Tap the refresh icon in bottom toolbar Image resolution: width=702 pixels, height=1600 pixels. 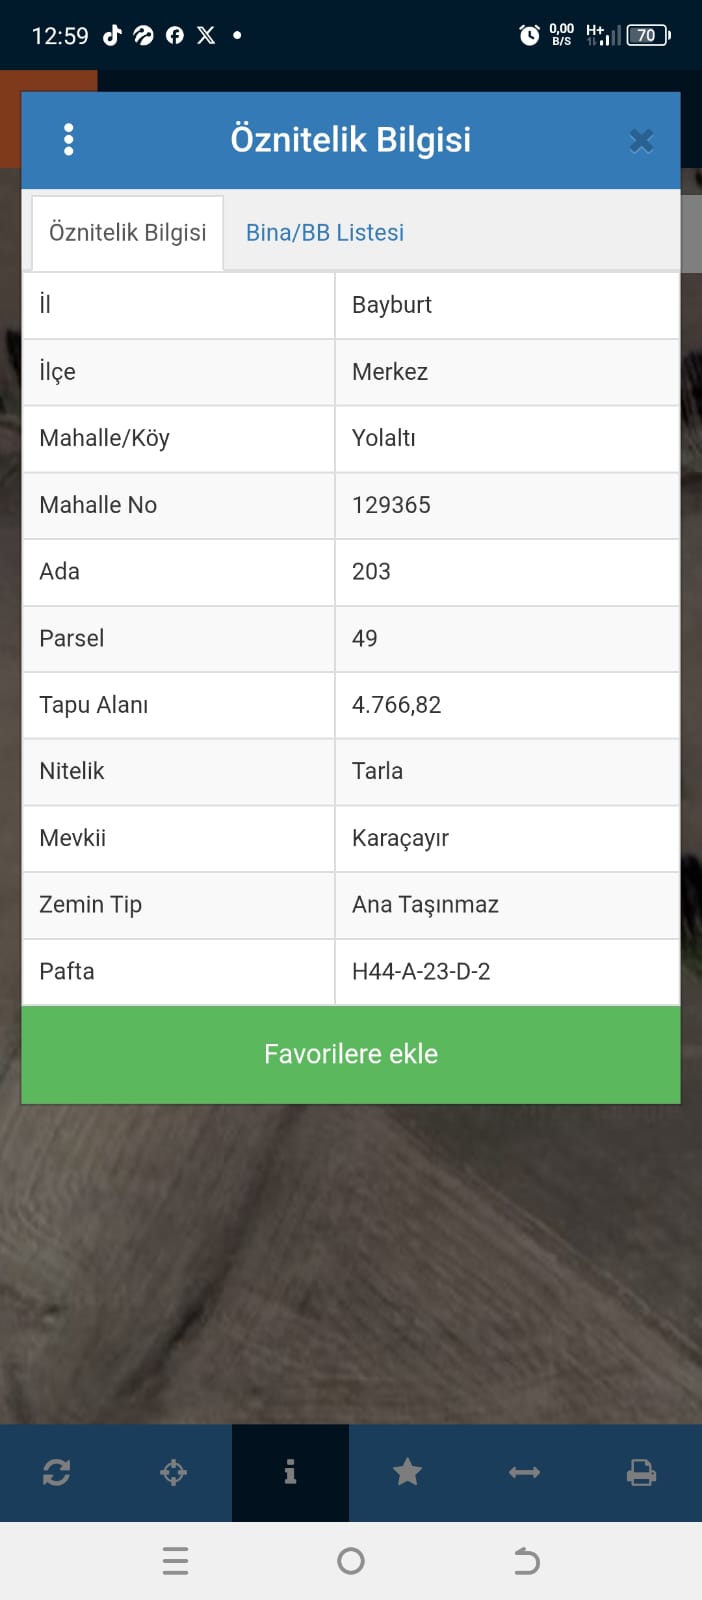[57, 1472]
